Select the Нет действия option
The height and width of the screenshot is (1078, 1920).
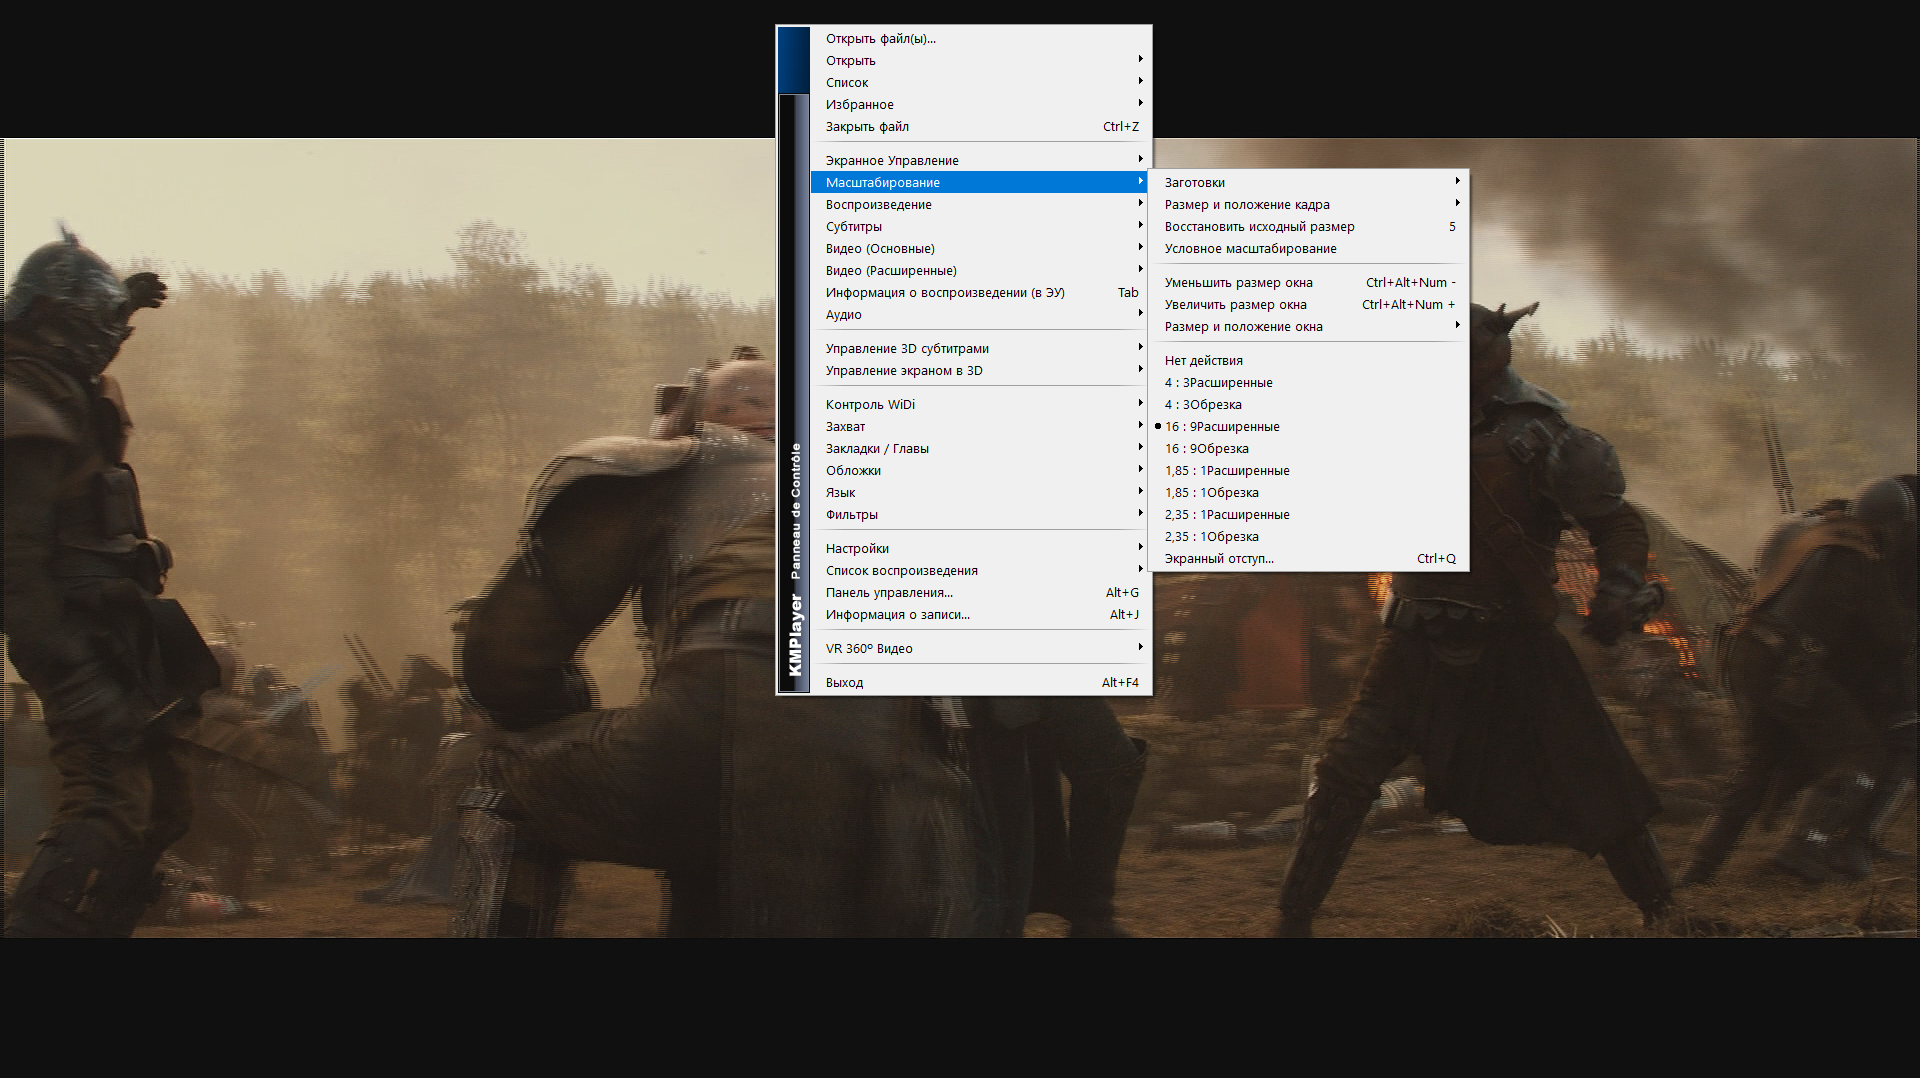pos(1203,361)
